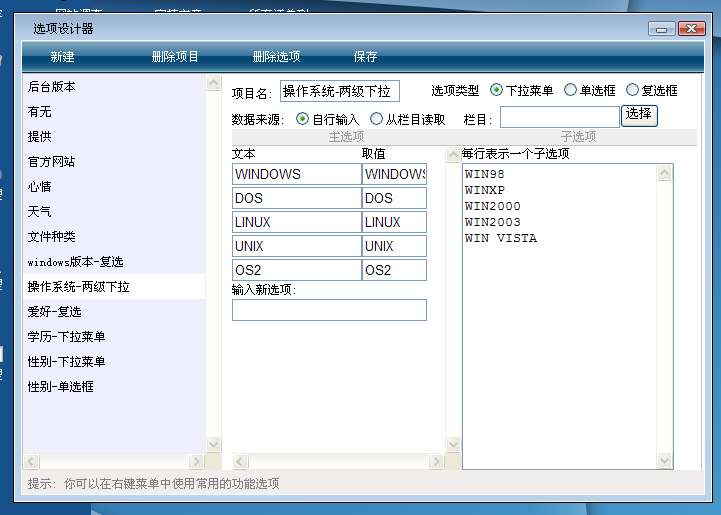
Task: Select the 单选框 option type radio
Action: pyautogui.click(x=570, y=90)
